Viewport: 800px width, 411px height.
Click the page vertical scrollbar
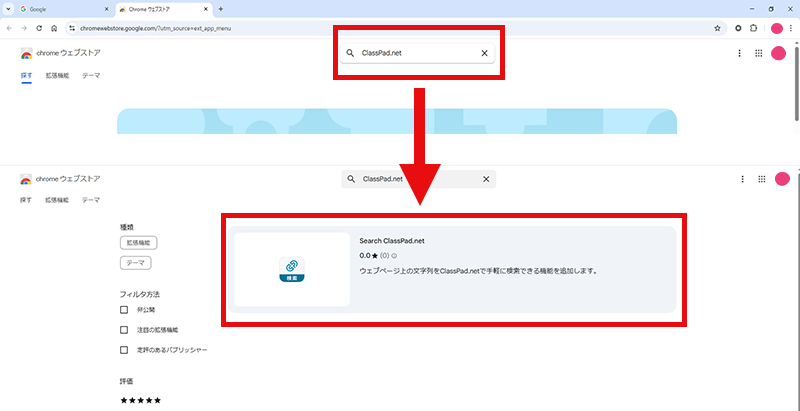797,84
